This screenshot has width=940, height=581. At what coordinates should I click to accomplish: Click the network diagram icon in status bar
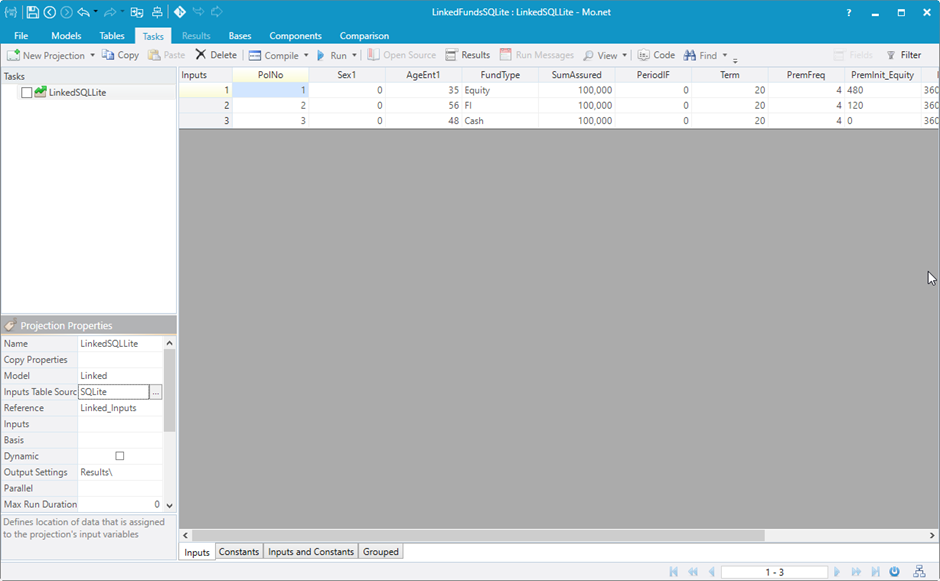click(x=918, y=572)
